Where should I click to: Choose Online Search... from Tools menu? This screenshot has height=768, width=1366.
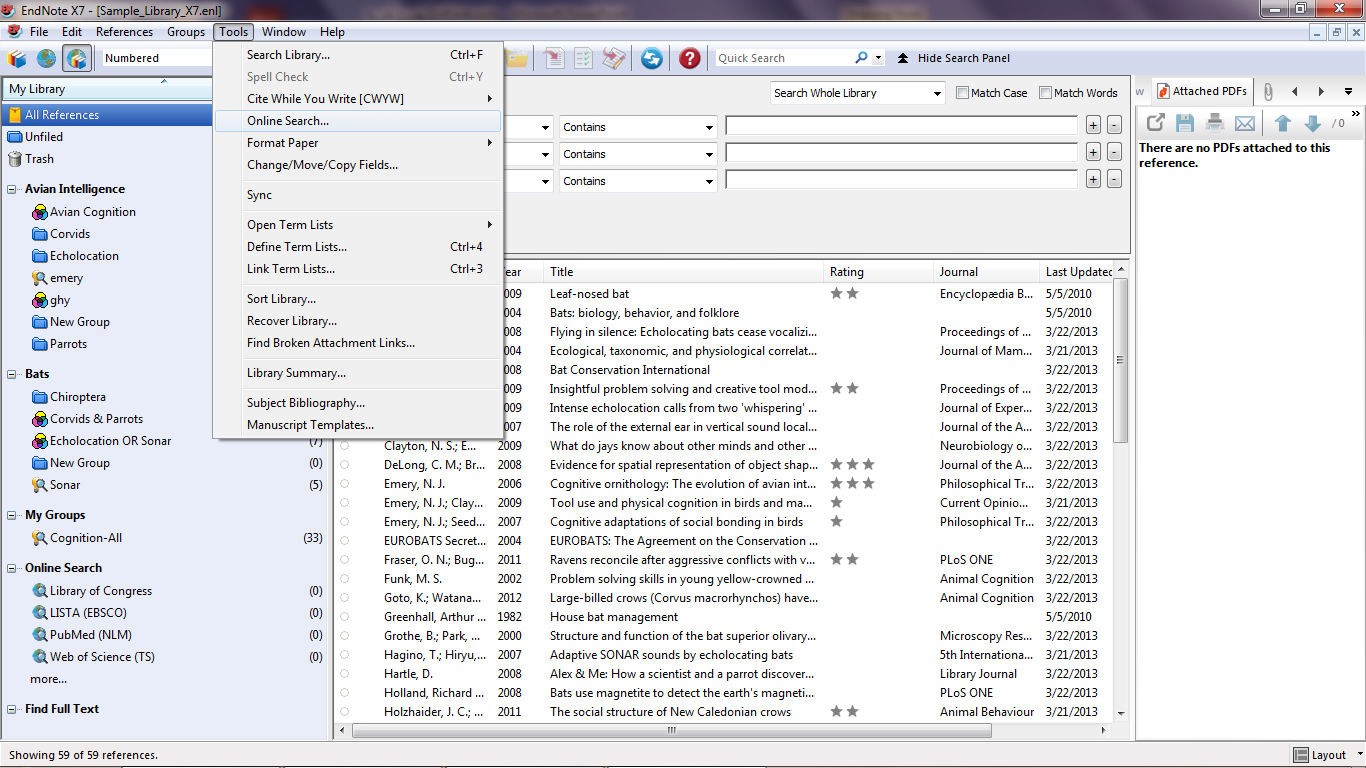tap(357, 121)
